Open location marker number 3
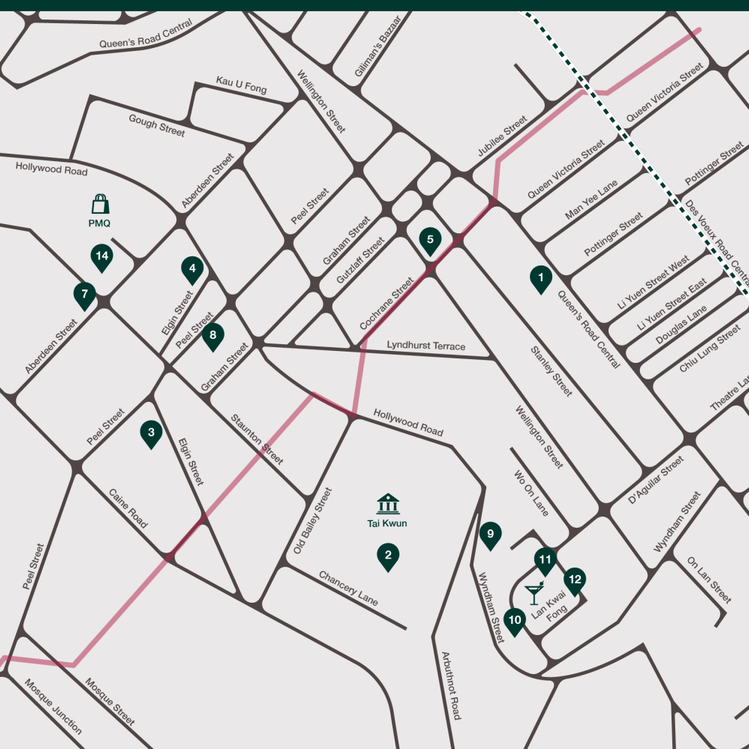This screenshot has height=749, width=749. coord(151,433)
